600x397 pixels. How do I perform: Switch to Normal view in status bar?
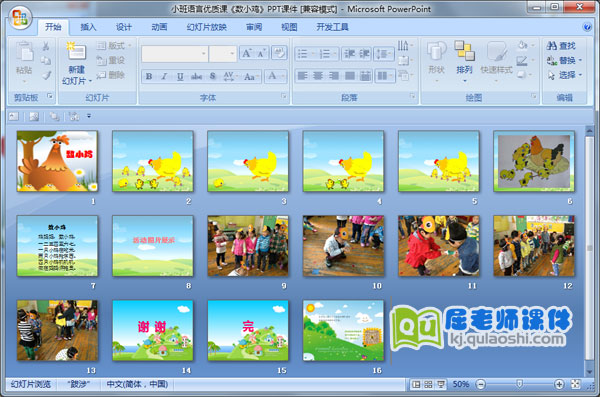416,384
